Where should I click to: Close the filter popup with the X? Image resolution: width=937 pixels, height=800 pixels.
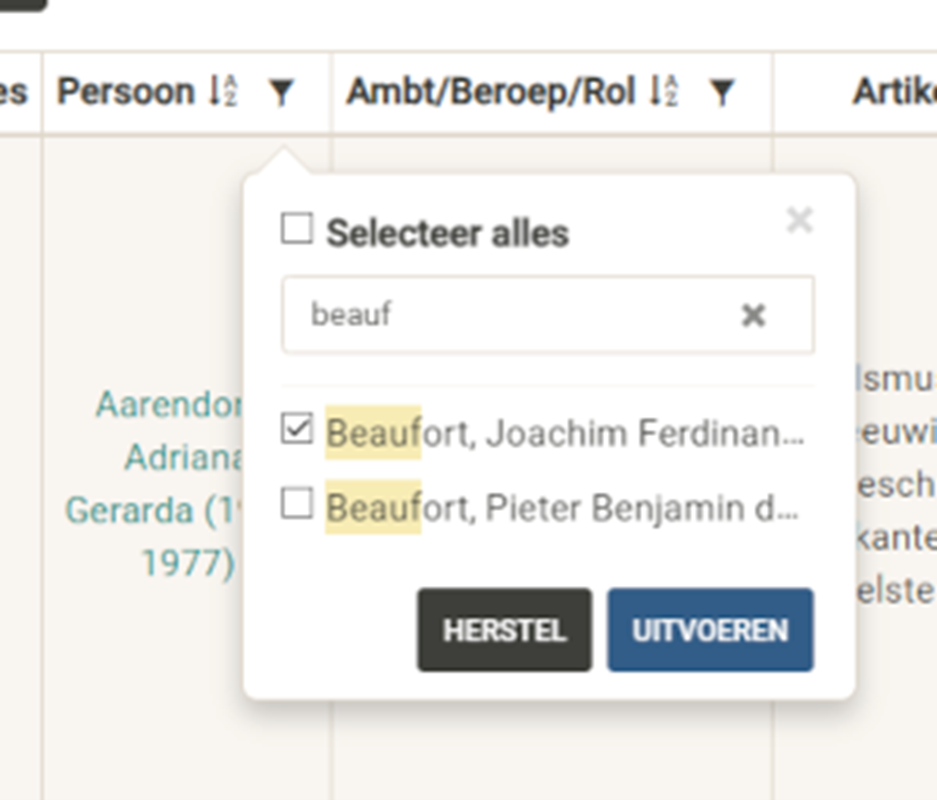pos(800,220)
